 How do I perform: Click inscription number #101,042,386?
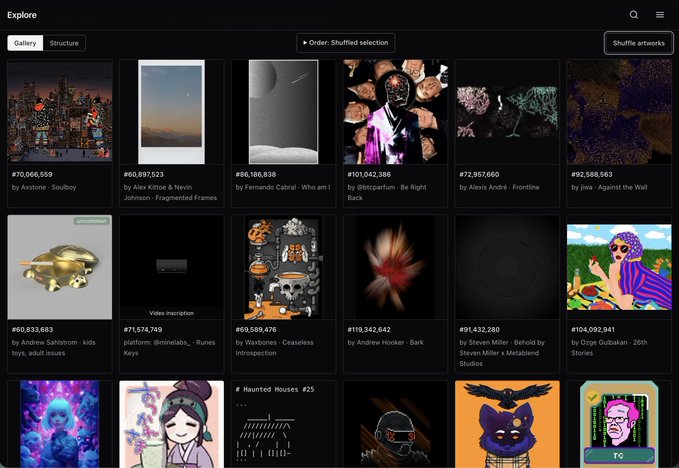pyautogui.click(x=369, y=174)
